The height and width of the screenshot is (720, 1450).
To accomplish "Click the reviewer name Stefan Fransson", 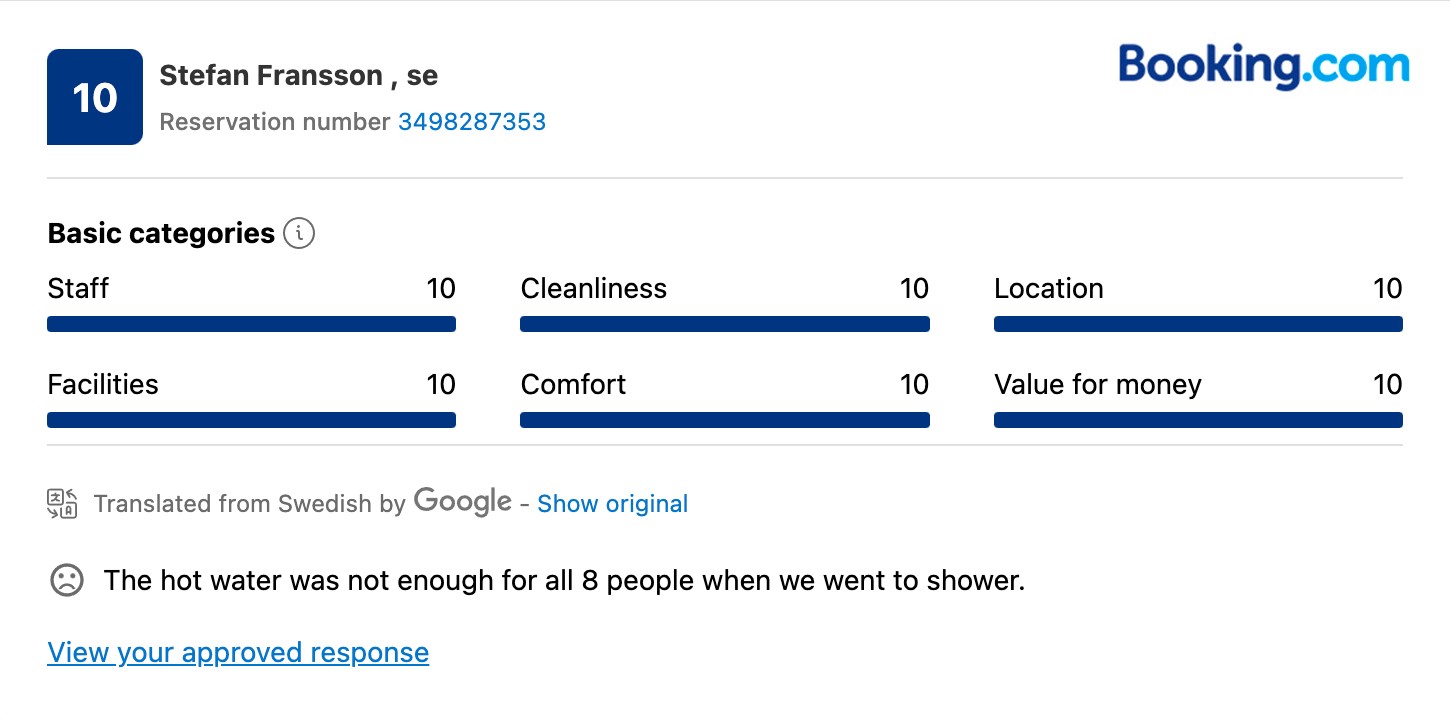I will tap(271, 76).
